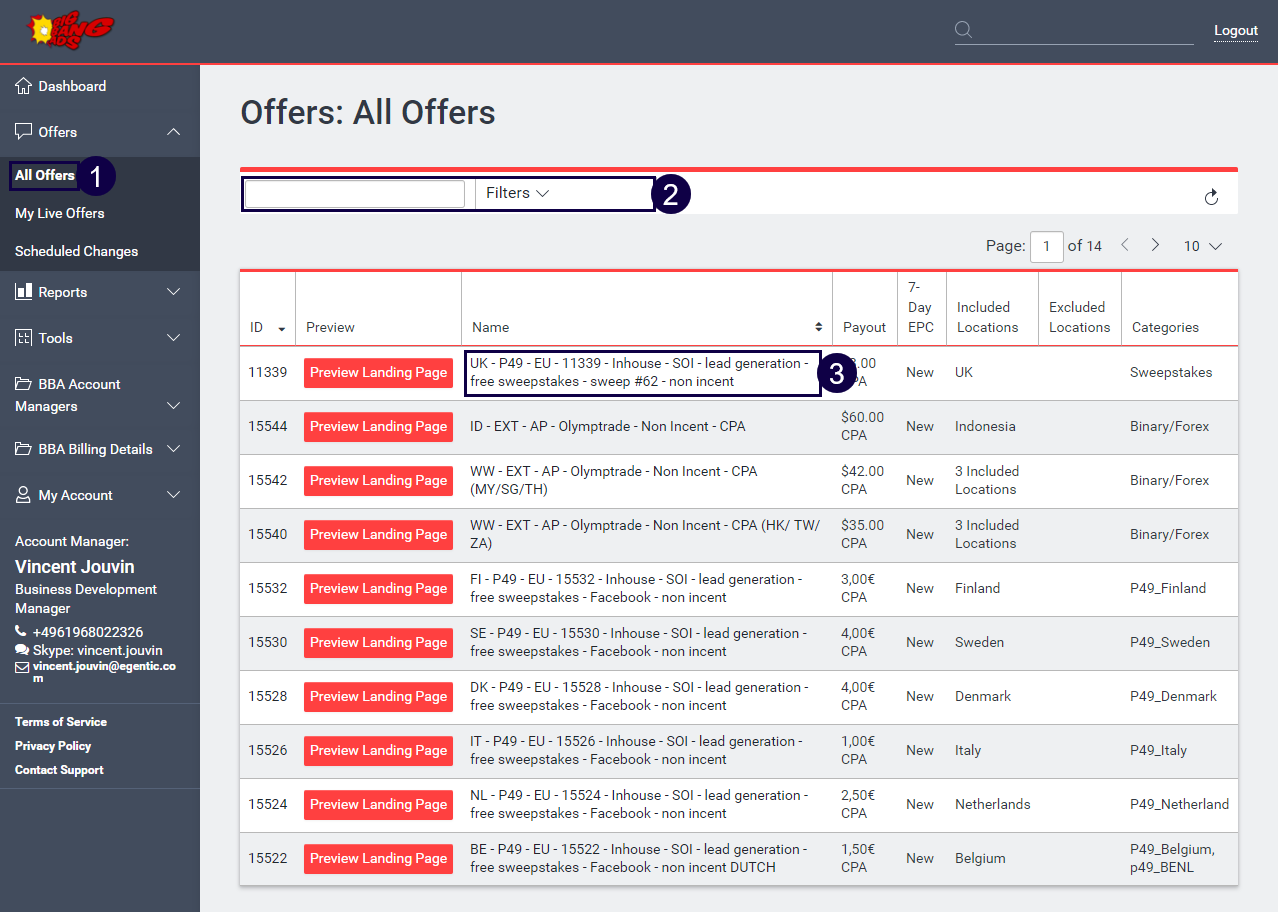
Task: Click Preview Landing Page for offer 15544
Action: [378, 427]
